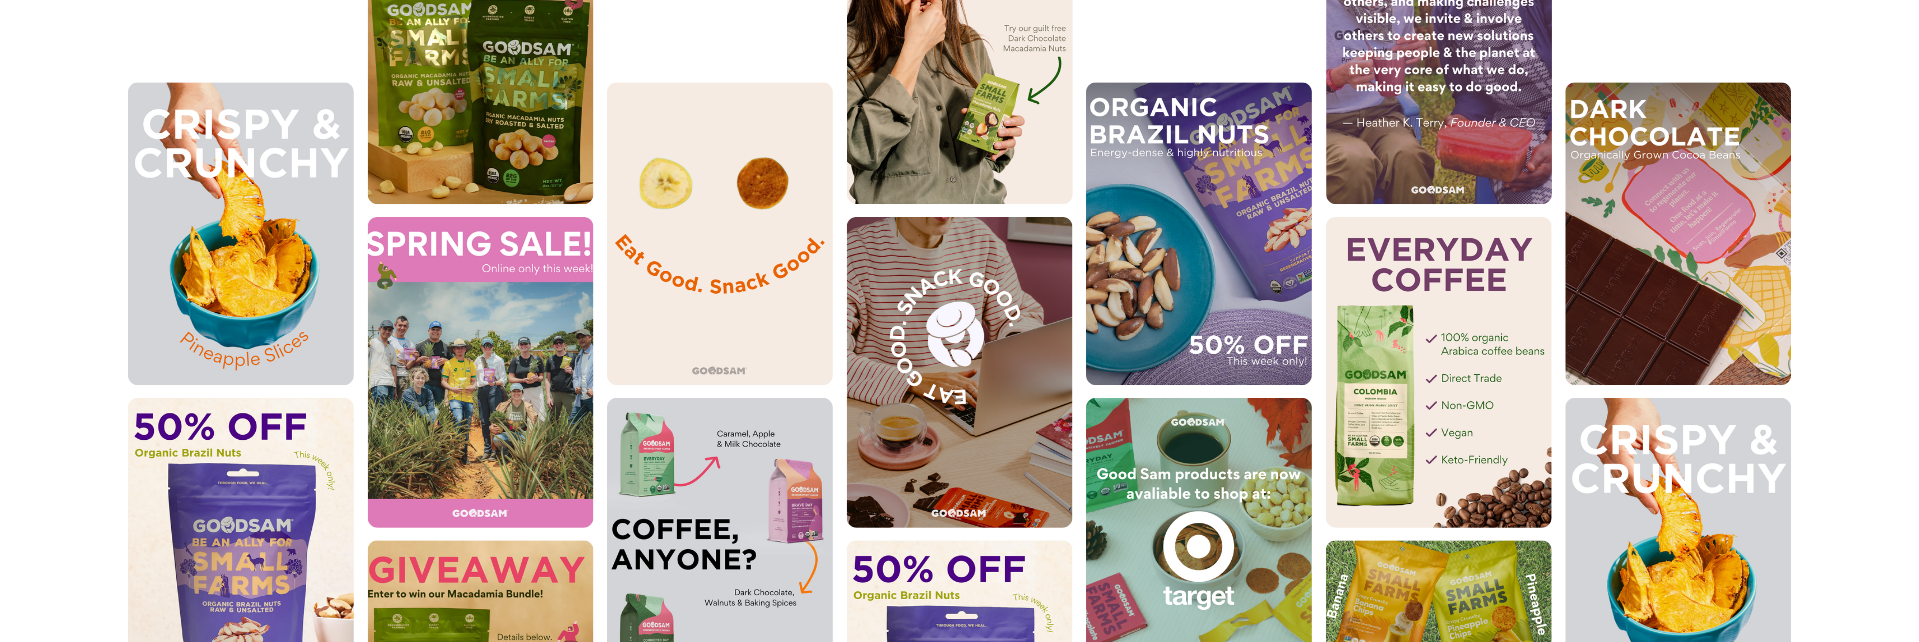Open the Crispy & Crunchy pineapple slices card
1919x642 pixels.
(240, 233)
